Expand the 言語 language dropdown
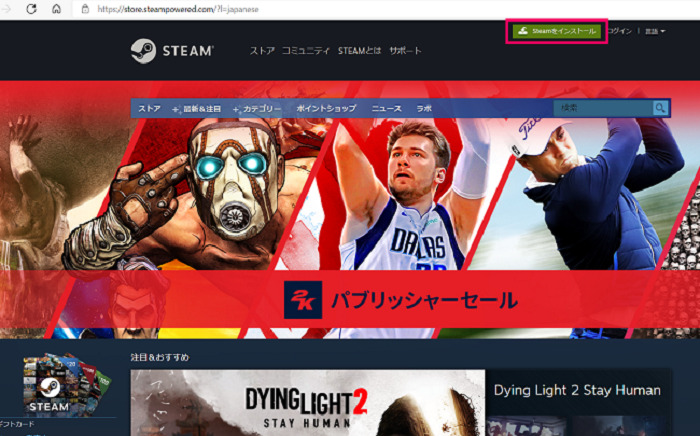The height and width of the screenshot is (436, 700). (x=655, y=31)
